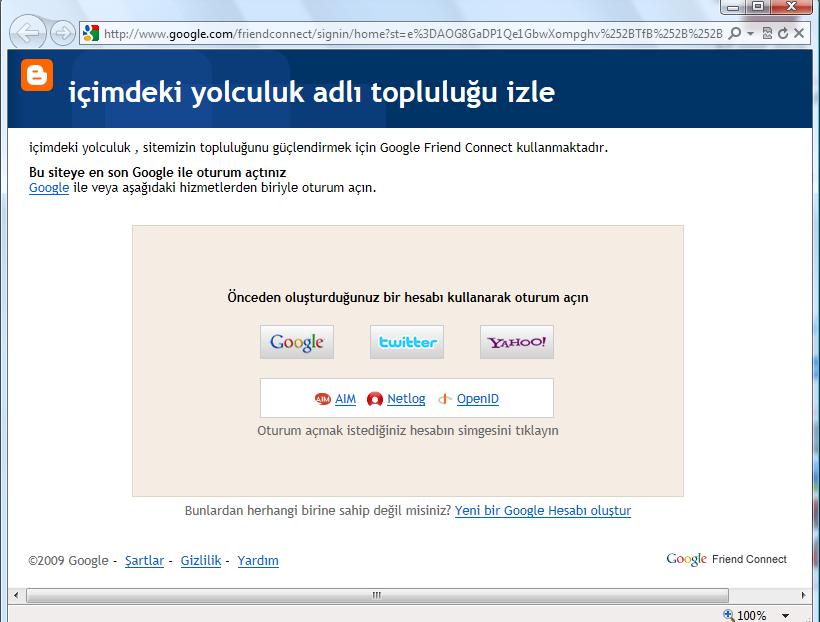This screenshot has height=622, width=820.
Task: Click the 100% zoom level text
Action: coord(751,616)
